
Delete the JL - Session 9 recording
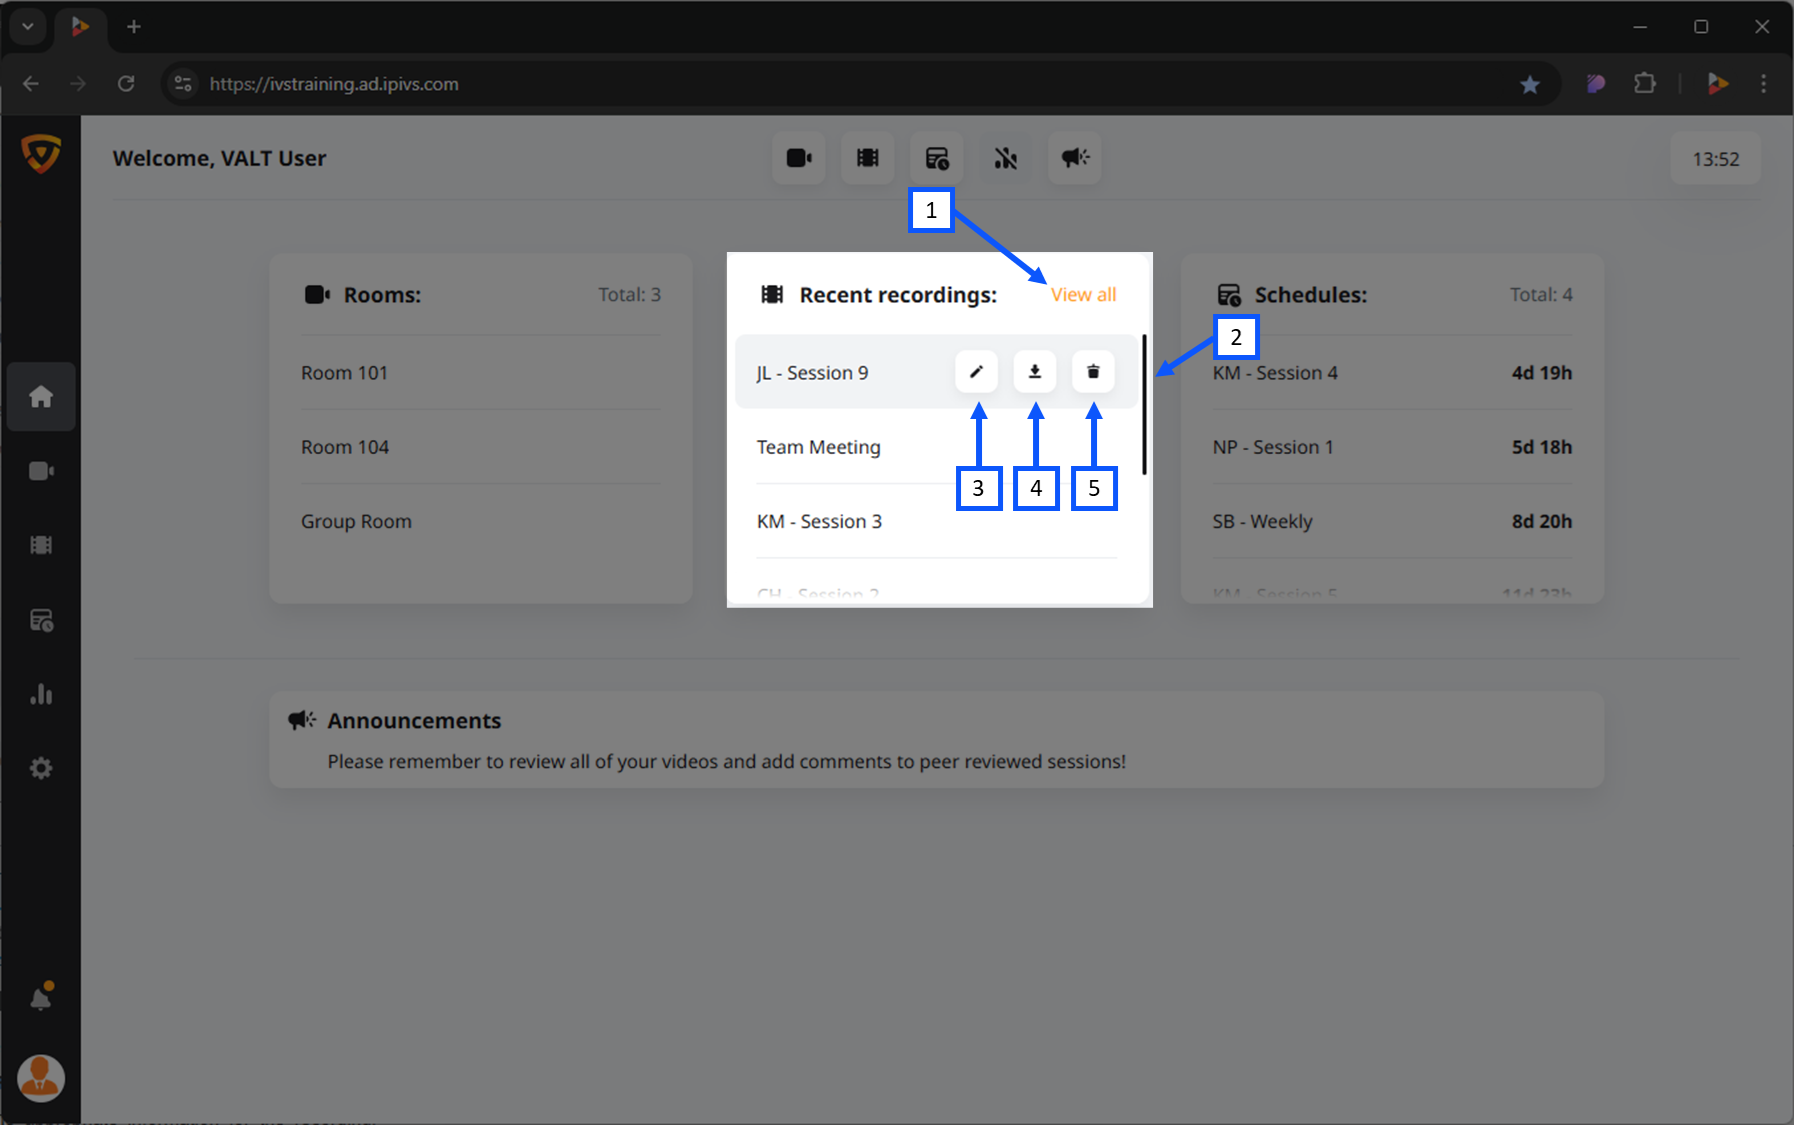pyautogui.click(x=1093, y=372)
